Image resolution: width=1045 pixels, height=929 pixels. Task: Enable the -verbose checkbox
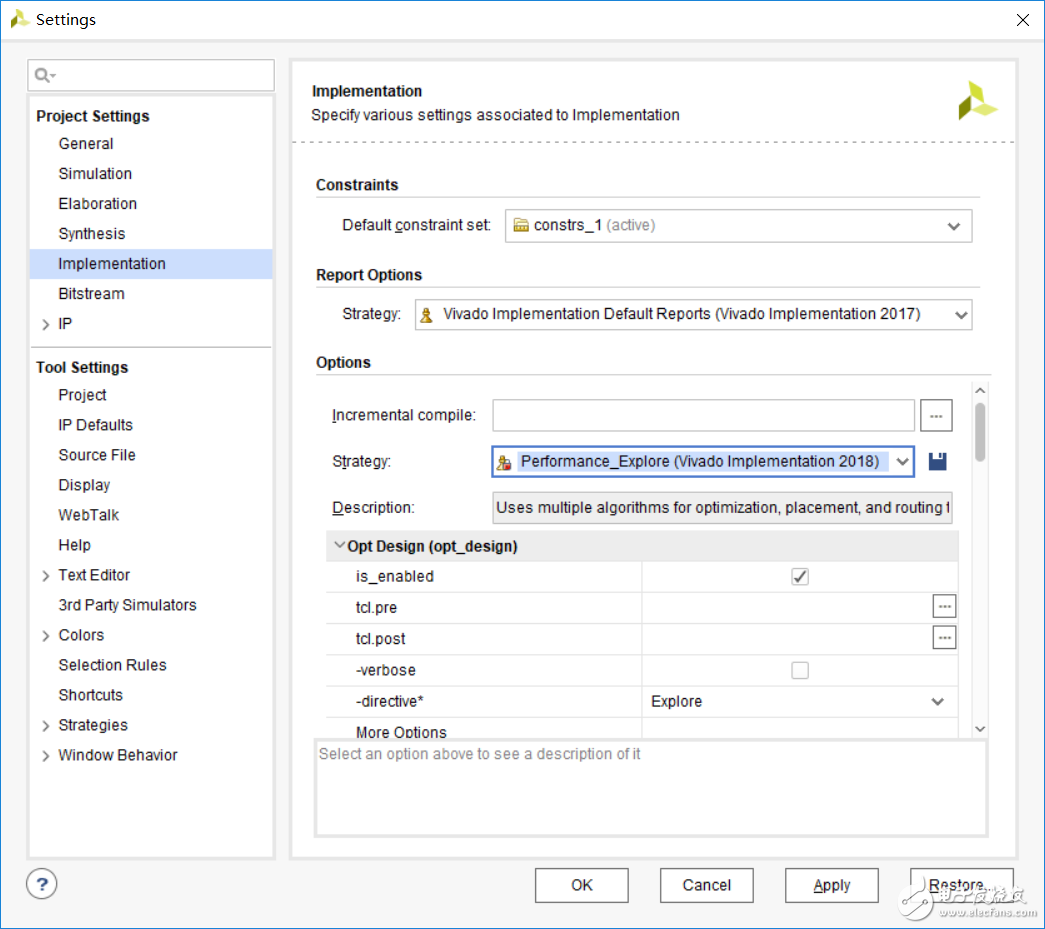800,670
